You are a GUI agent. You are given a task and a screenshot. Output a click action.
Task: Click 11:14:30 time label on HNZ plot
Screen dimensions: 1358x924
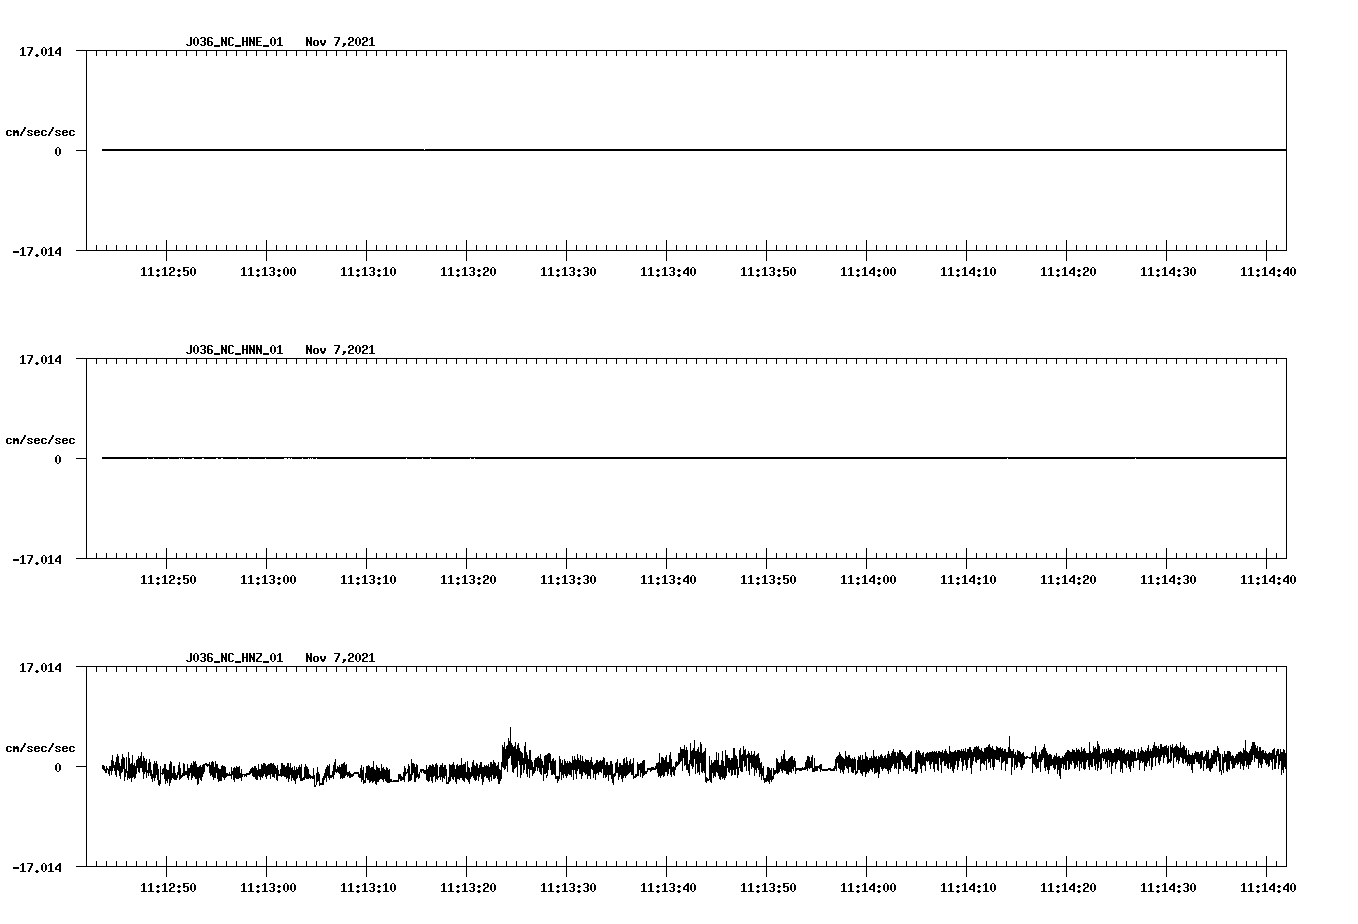[1168, 888]
